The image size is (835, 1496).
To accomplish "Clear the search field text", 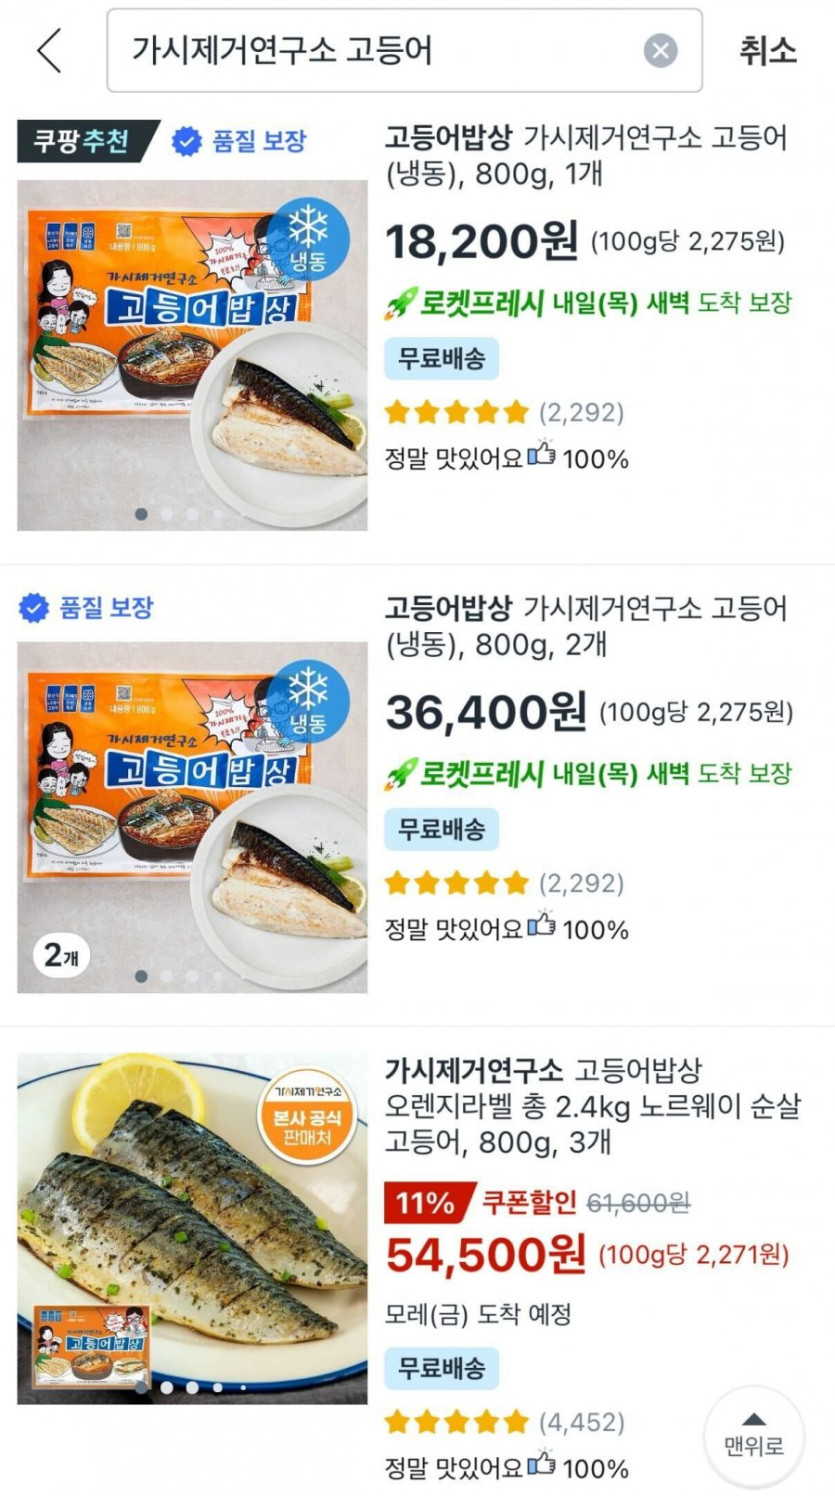I will point(660,51).
